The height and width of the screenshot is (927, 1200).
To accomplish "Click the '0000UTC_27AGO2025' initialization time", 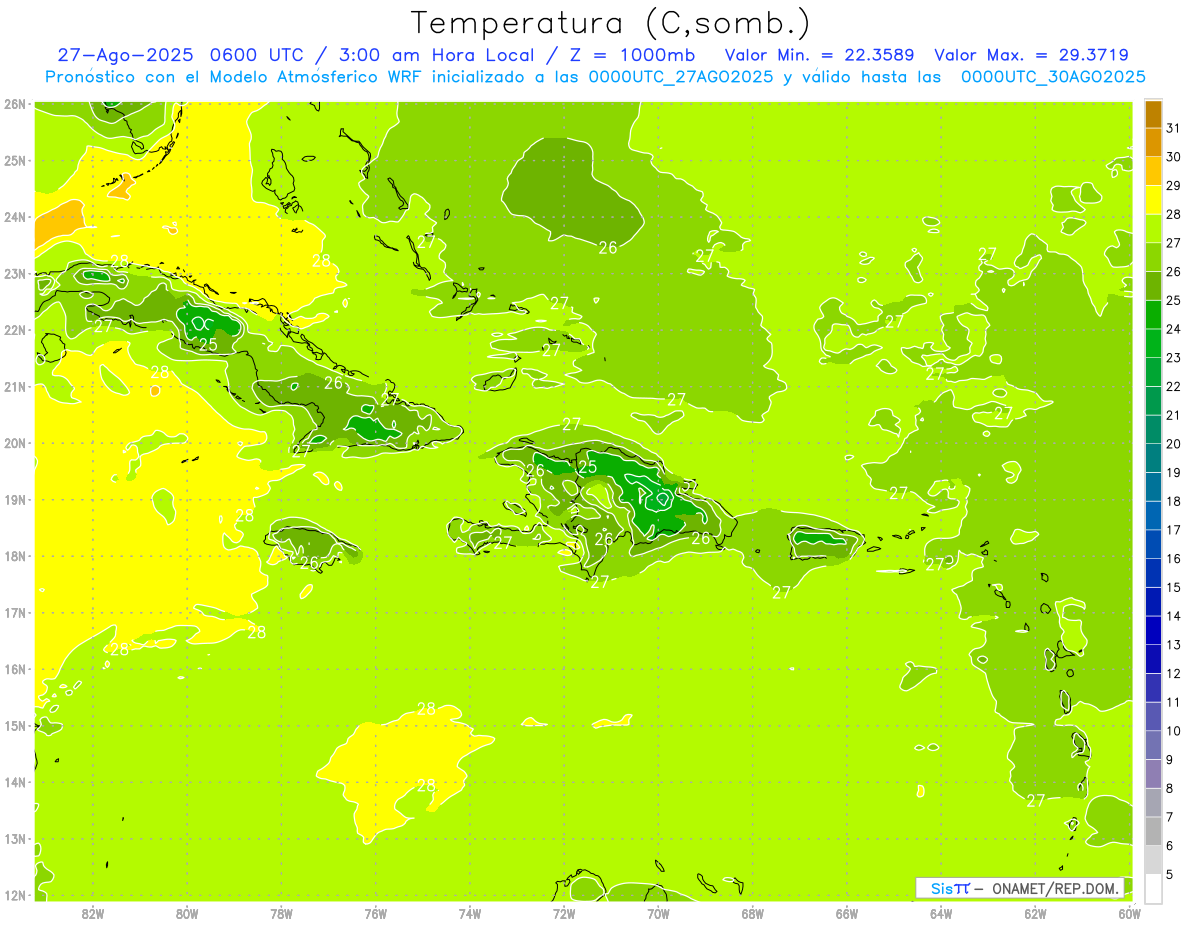I will 681,77.
